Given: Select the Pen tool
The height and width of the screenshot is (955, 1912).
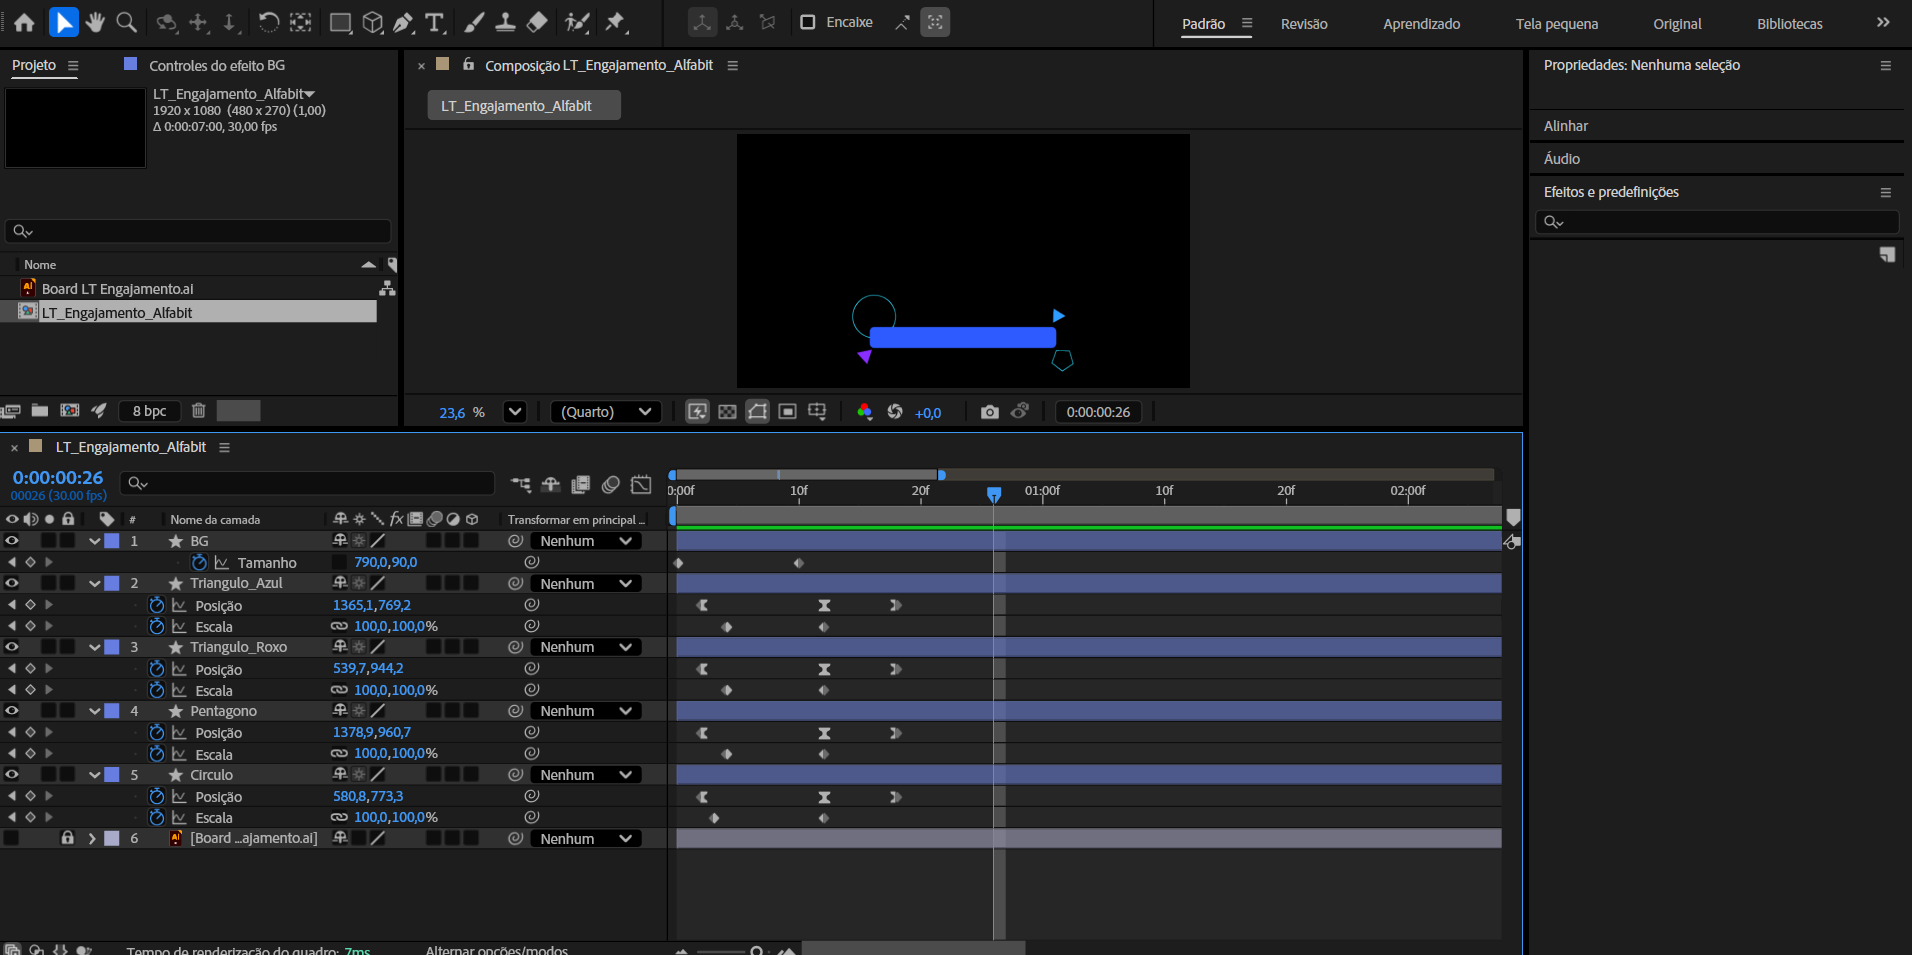Looking at the screenshot, I should click(403, 23).
